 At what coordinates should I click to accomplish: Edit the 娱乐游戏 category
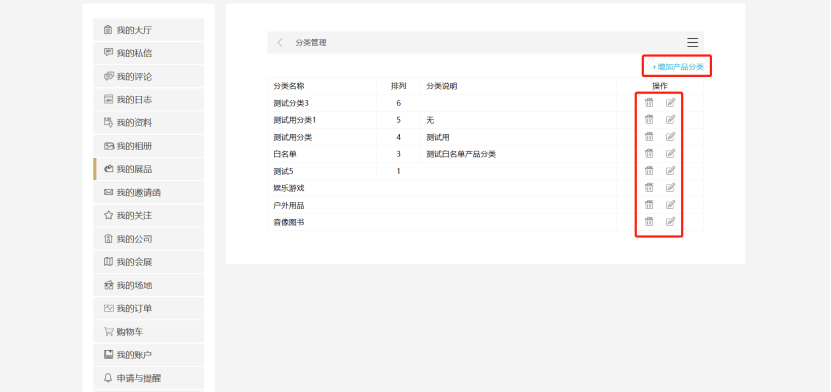[x=670, y=188]
